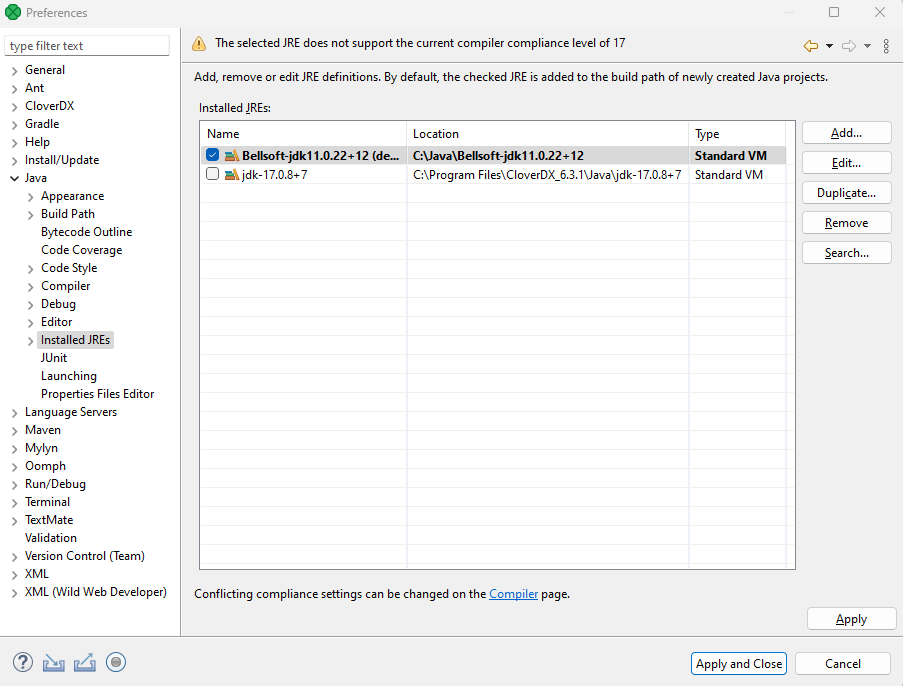Click the Import preferences icon at bottom left
The height and width of the screenshot is (686, 903).
[x=53, y=661]
